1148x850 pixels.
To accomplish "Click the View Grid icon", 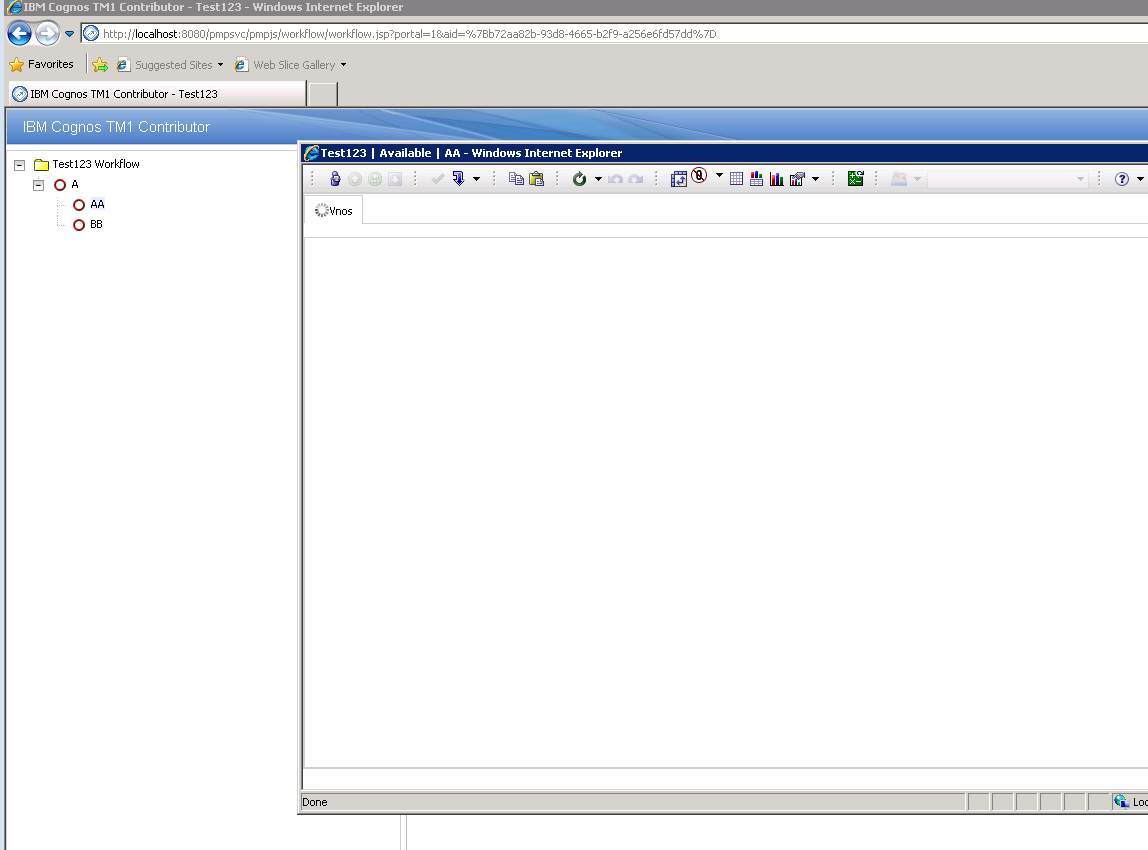I will (737, 179).
